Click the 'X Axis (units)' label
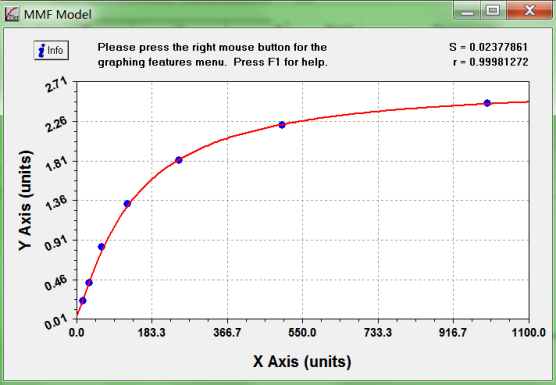556x385 pixels. click(302, 362)
